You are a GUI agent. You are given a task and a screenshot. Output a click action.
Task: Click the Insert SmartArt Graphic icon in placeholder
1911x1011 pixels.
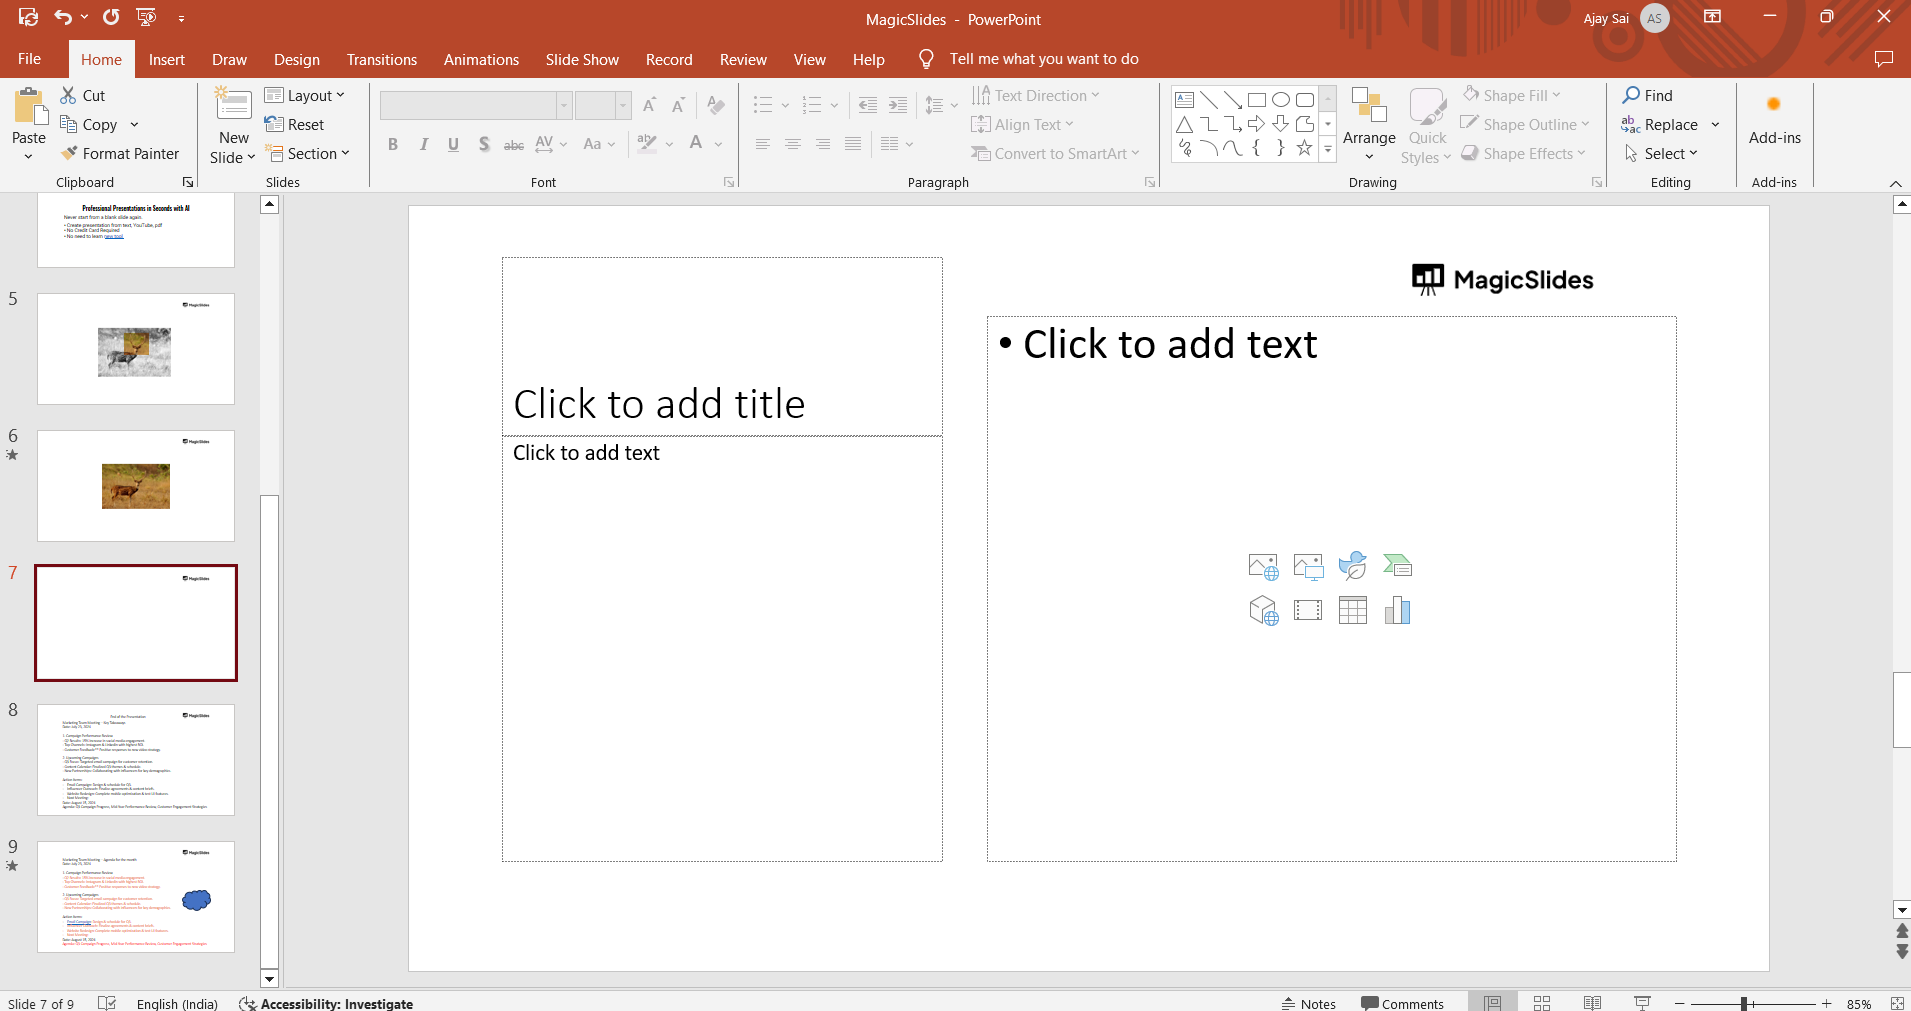[1397, 566]
